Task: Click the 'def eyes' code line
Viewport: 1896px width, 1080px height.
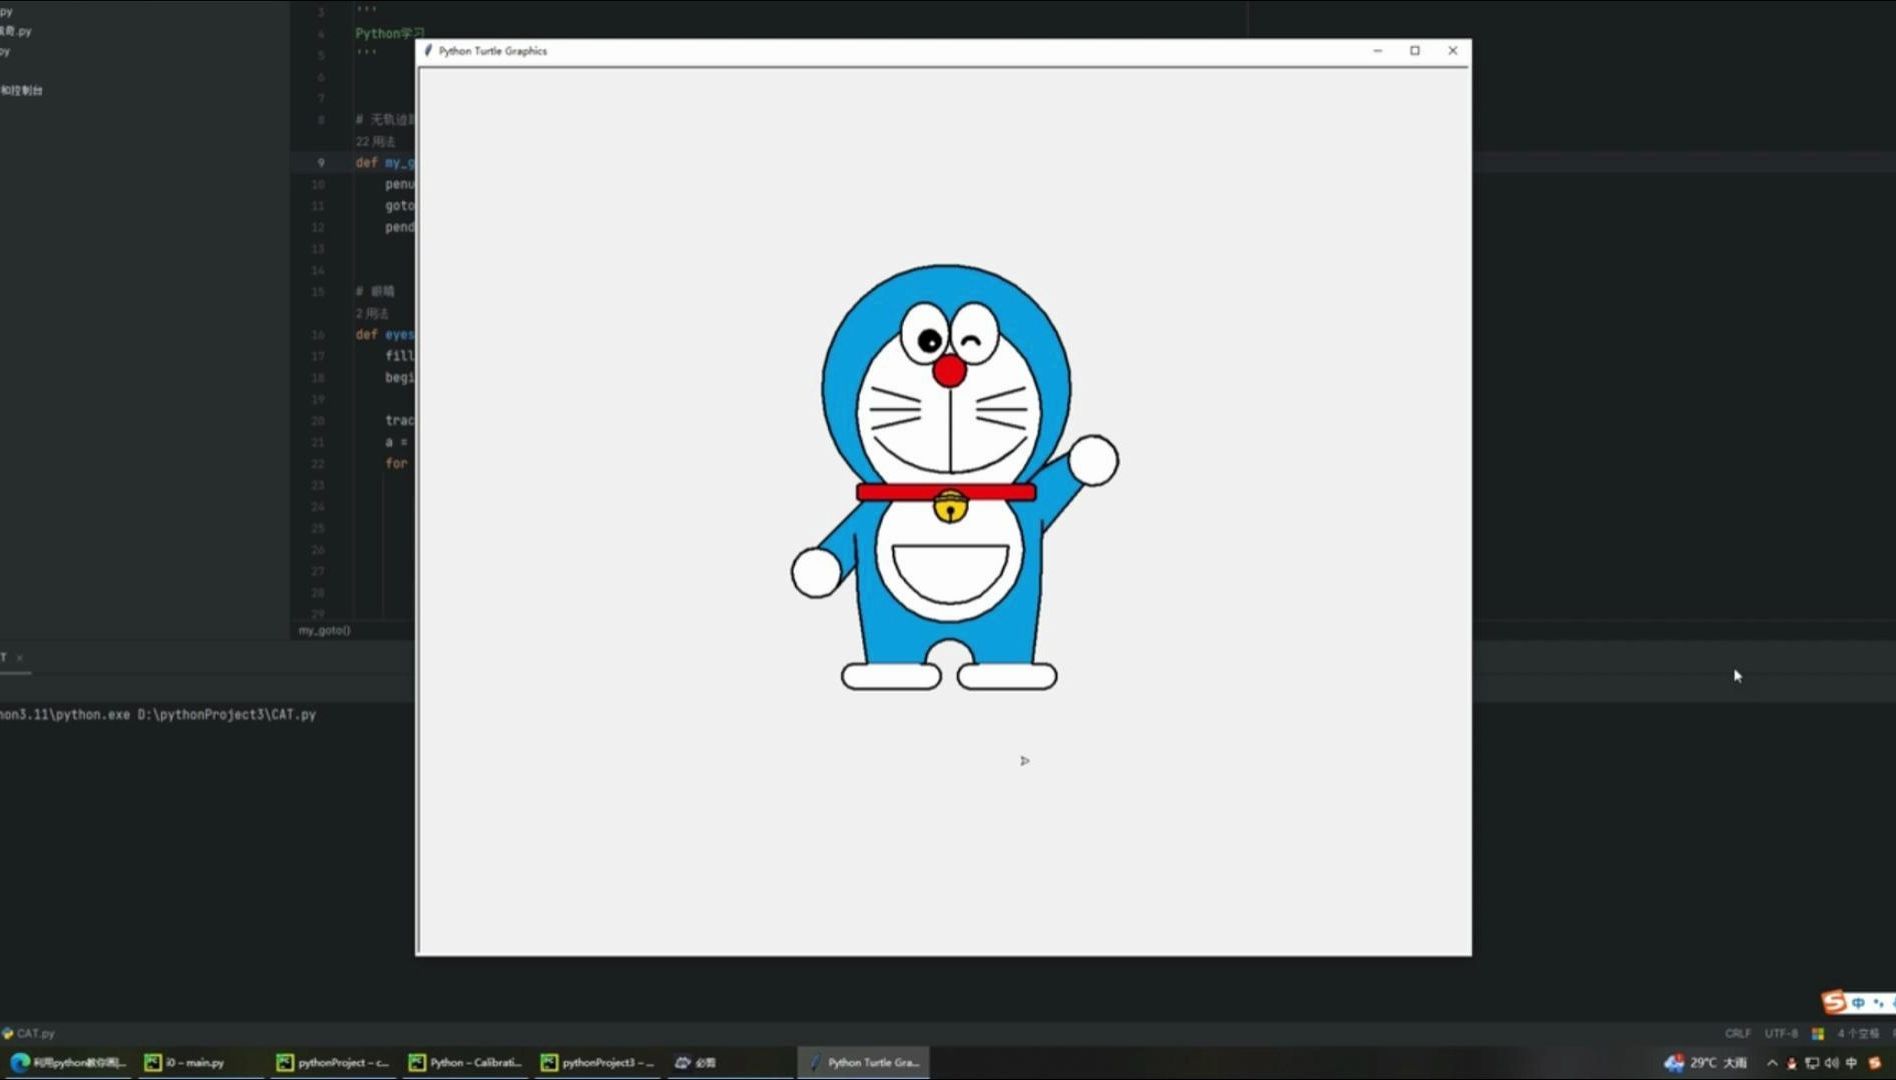Action: pyautogui.click(x=384, y=334)
